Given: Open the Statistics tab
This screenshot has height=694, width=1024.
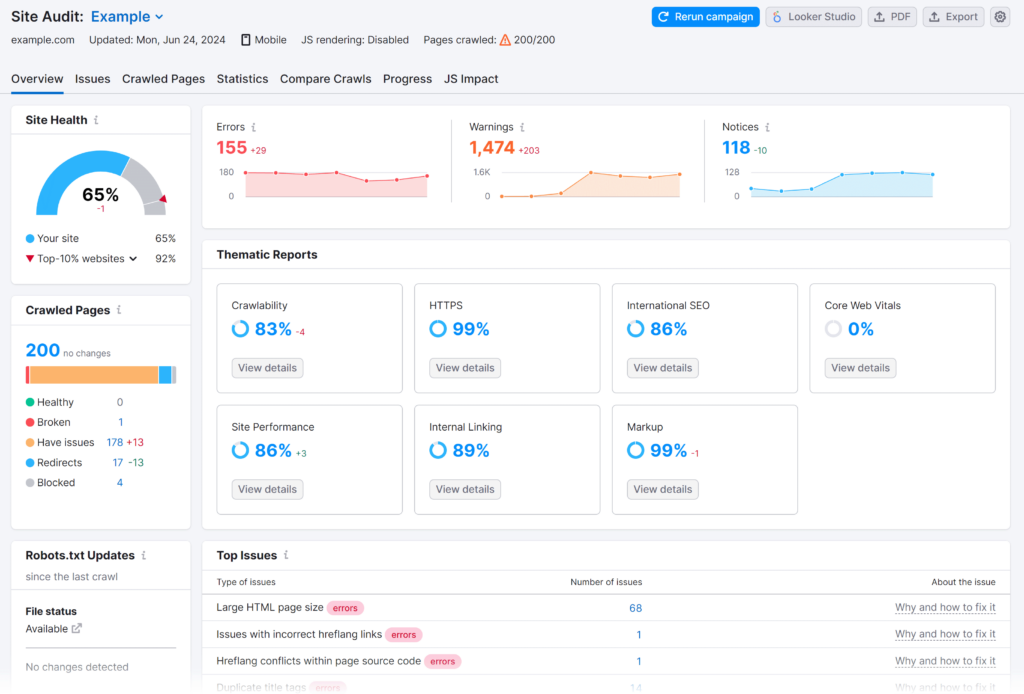Looking at the screenshot, I should (242, 79).
